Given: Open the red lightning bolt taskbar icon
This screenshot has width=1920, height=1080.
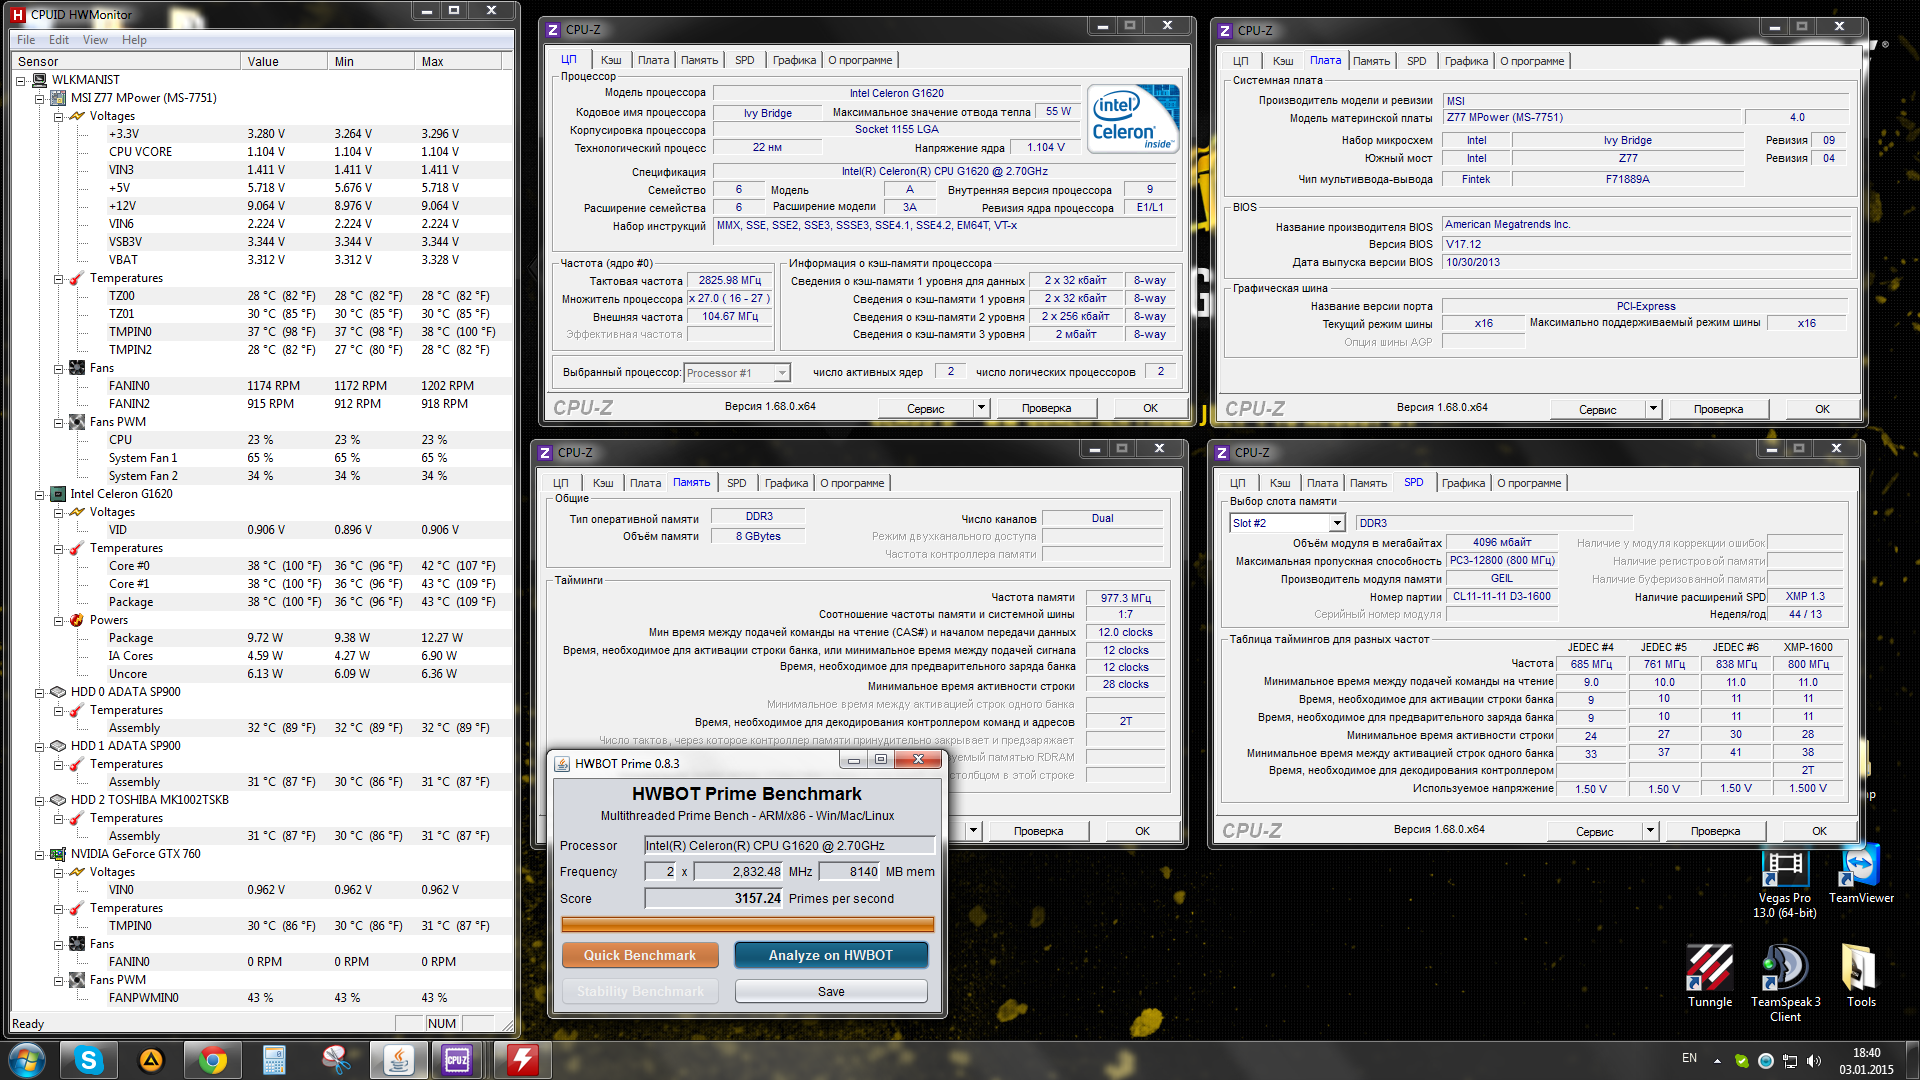Looking at the screenshot, I should point(522,1060).
